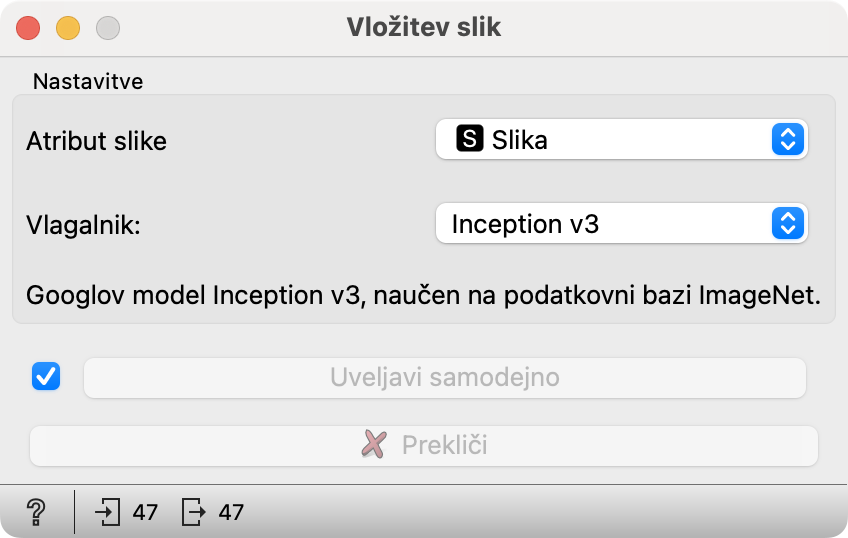Close the Vložitev slik window
Screen dimensions: 848x538
28,28
